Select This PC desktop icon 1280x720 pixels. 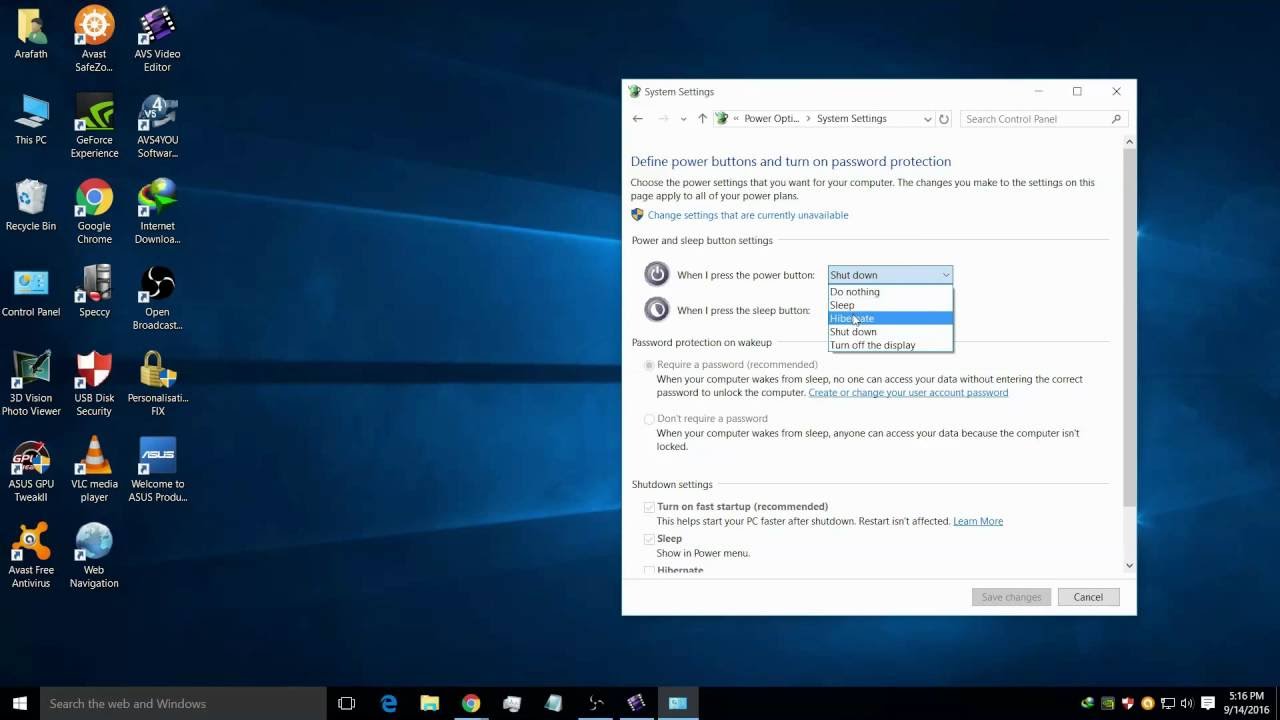coord(31,120)
